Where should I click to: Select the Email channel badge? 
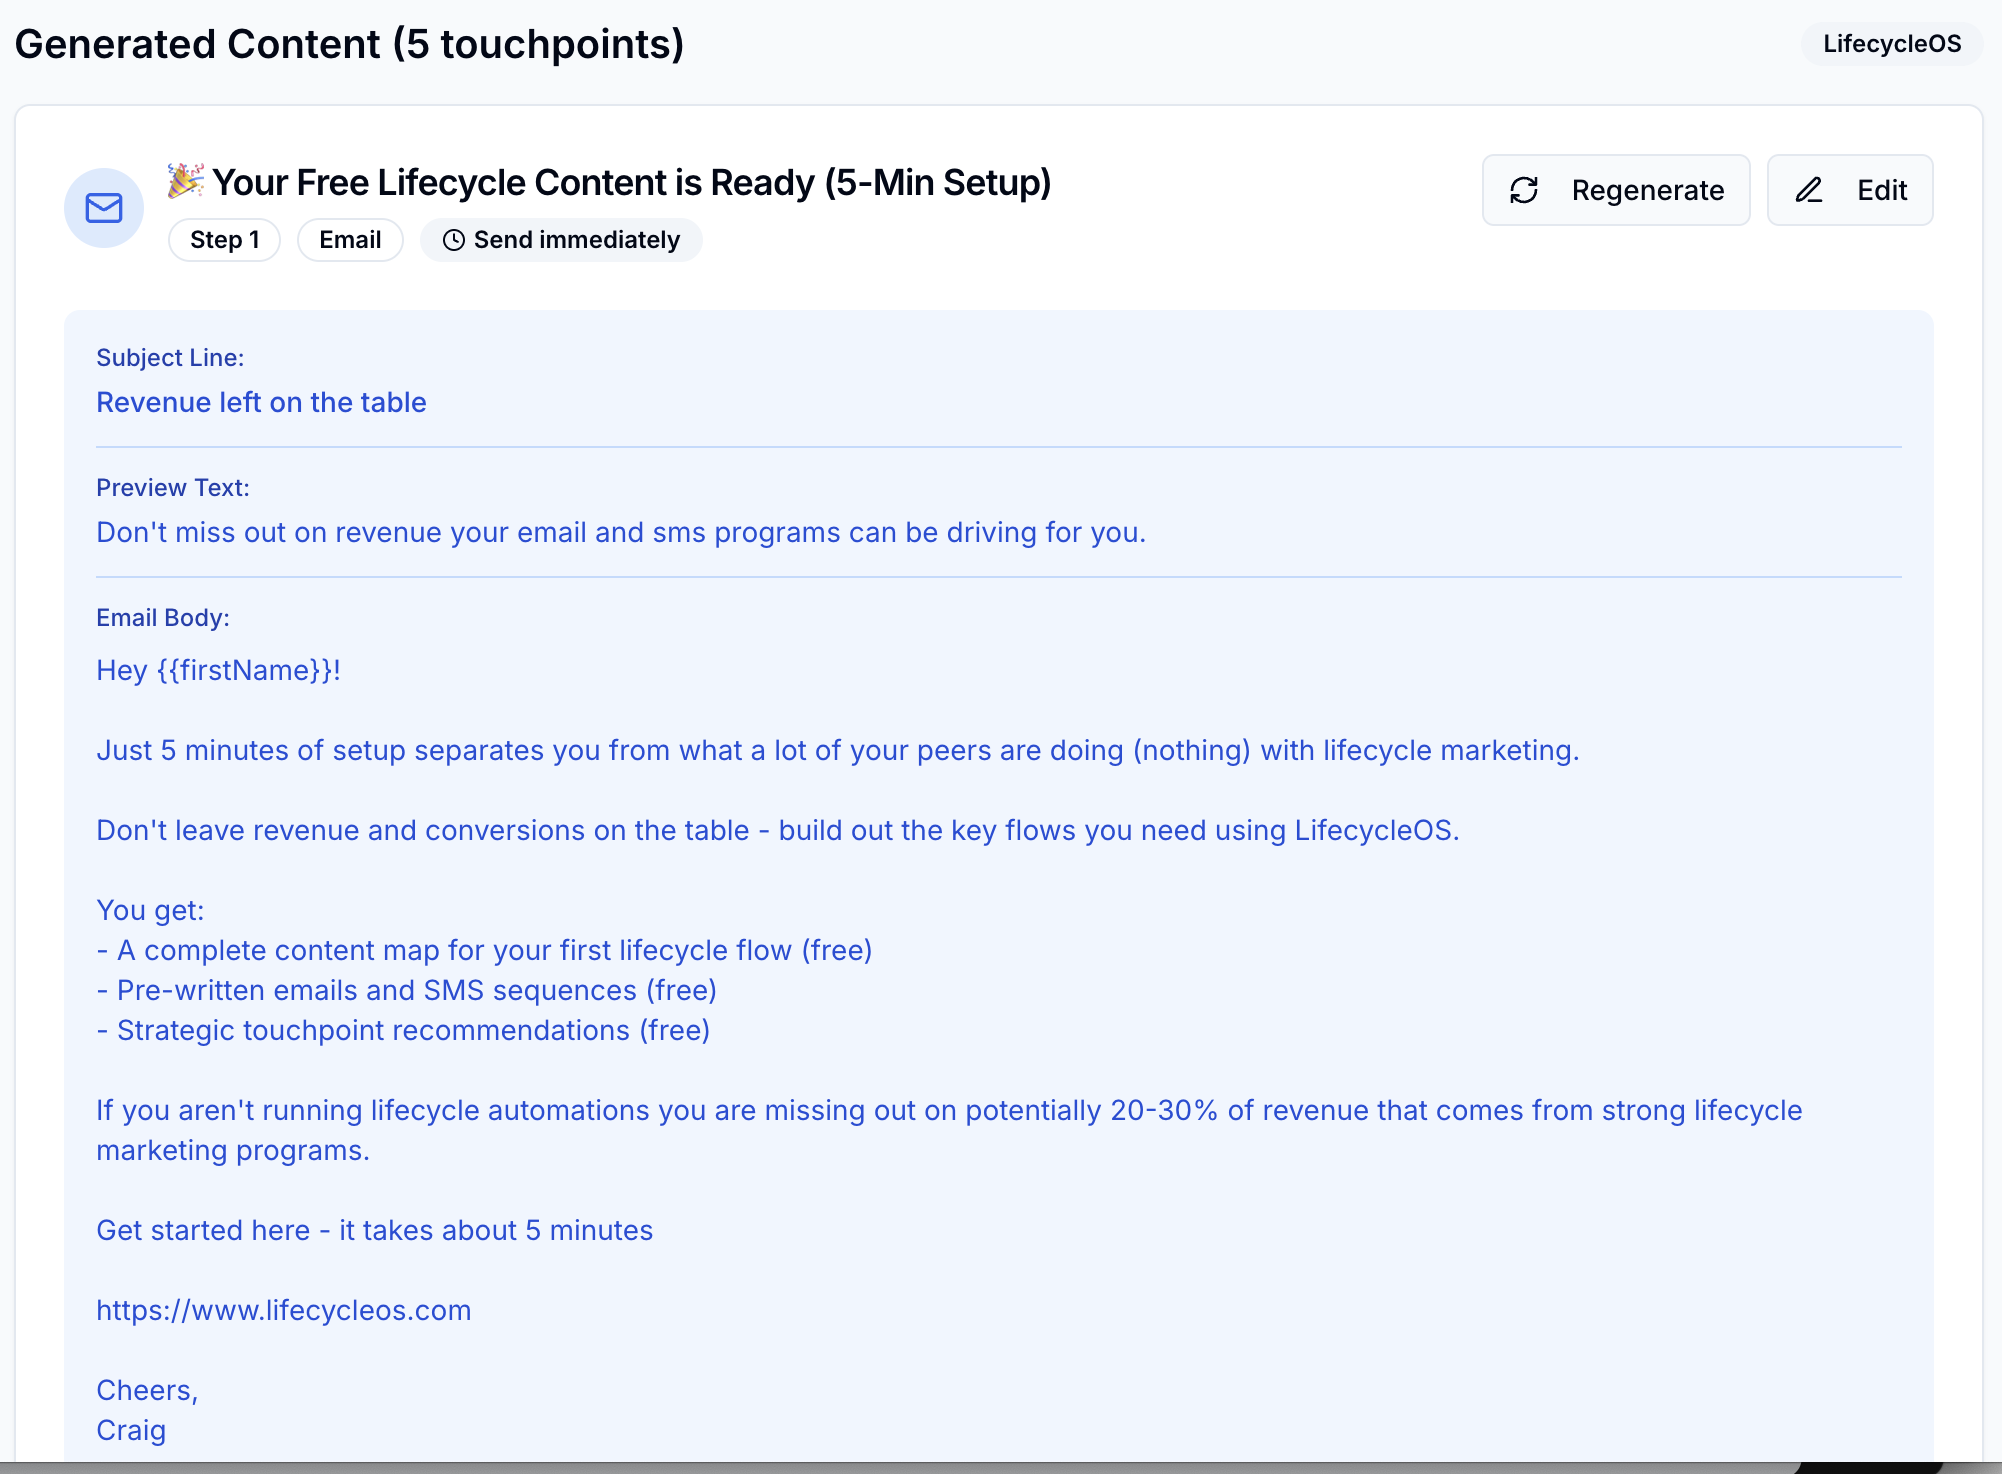[x=350, y=240]
